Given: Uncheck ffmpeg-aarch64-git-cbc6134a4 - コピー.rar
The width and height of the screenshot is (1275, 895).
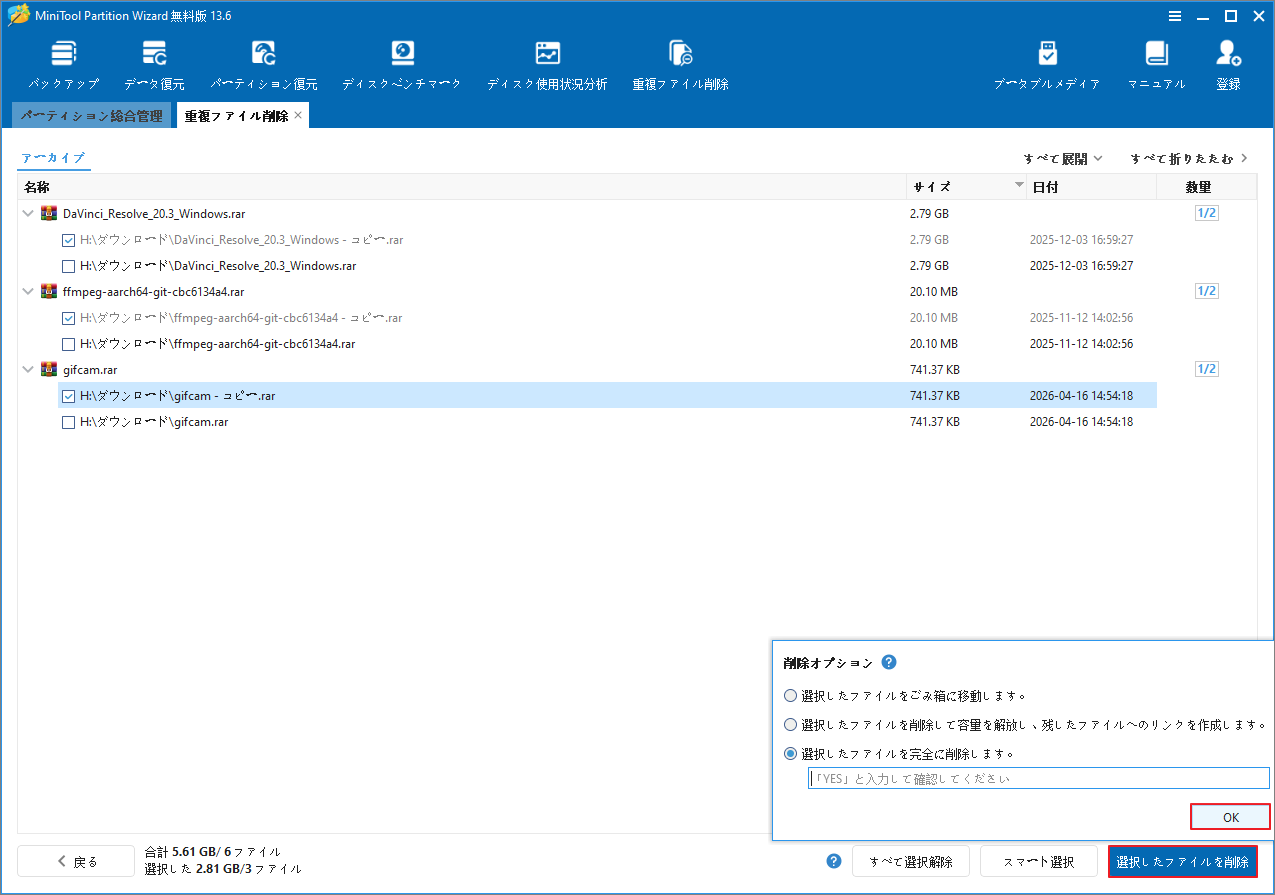Looking at the screenshot, I should click(69, 318).
